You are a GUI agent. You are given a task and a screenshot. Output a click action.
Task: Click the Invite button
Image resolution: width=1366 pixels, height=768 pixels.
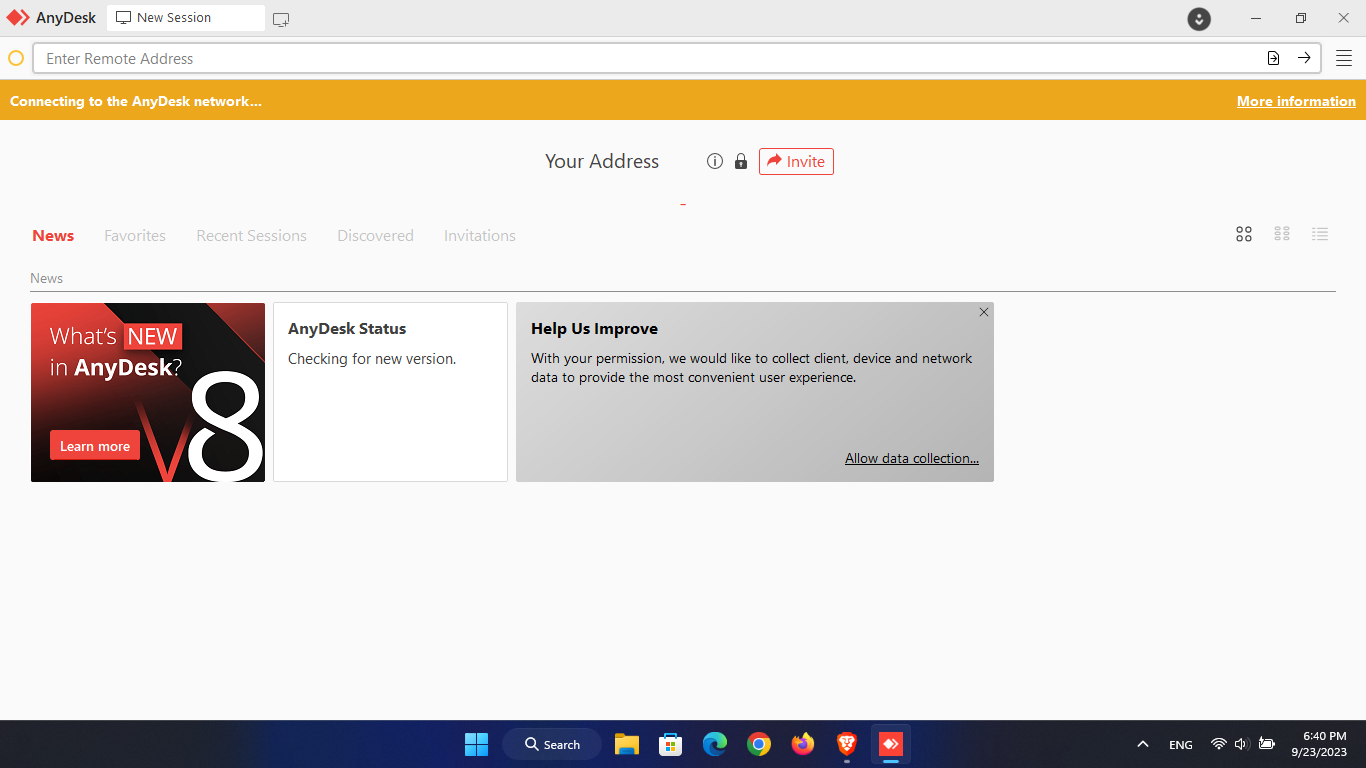796,161
